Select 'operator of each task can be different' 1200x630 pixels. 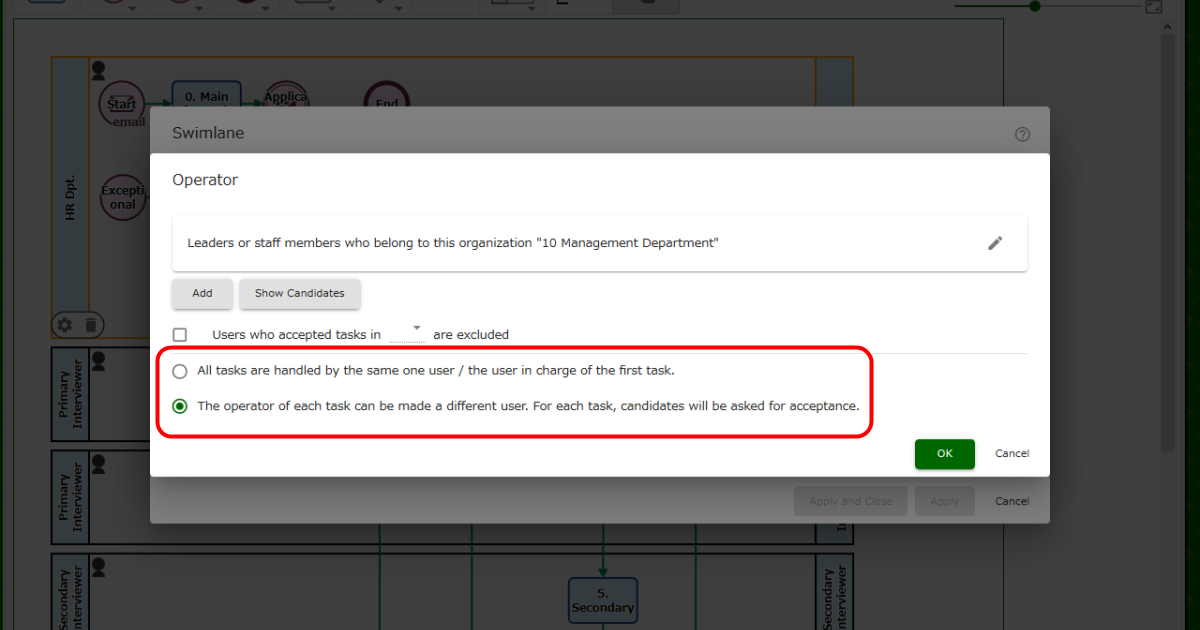pos(180,406)
